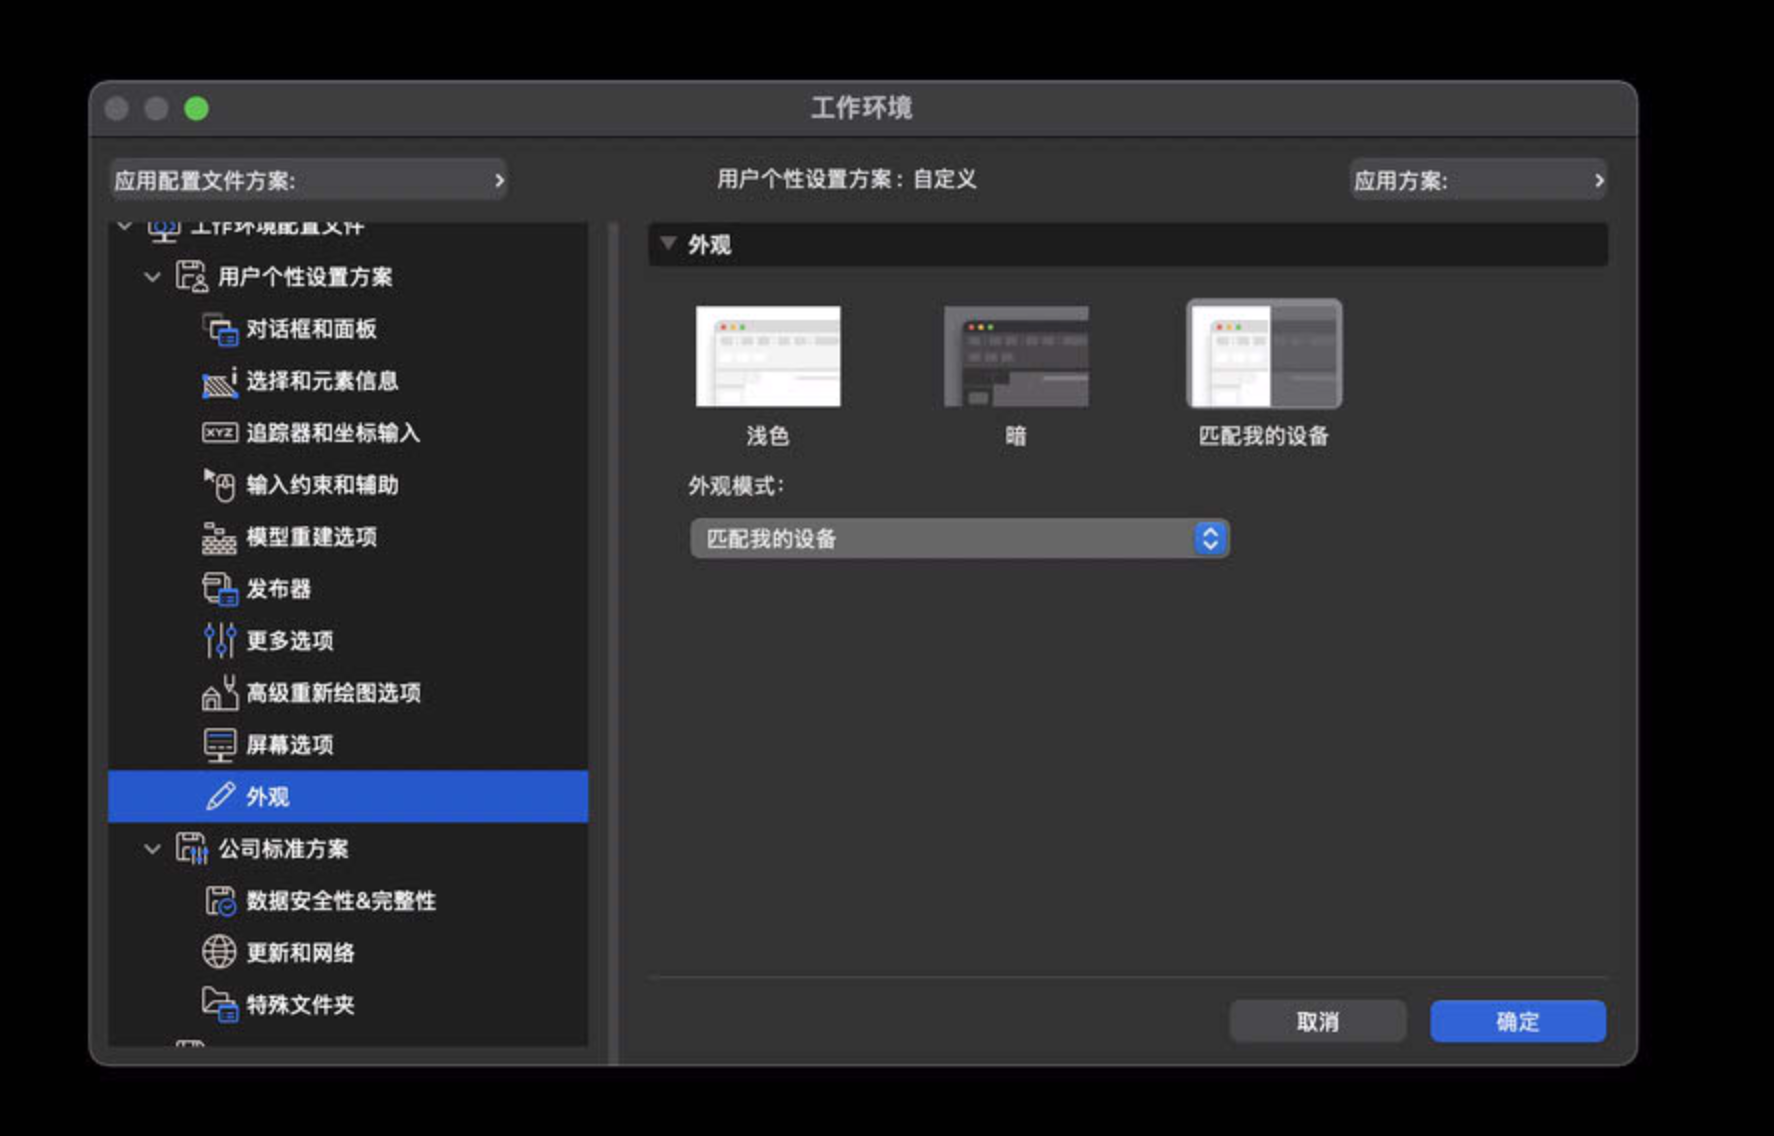The height and width of the screenshot is (1136, 1774).
Task: Click the 暗 label under the thumbnail
Action: tap(1016, 436)
